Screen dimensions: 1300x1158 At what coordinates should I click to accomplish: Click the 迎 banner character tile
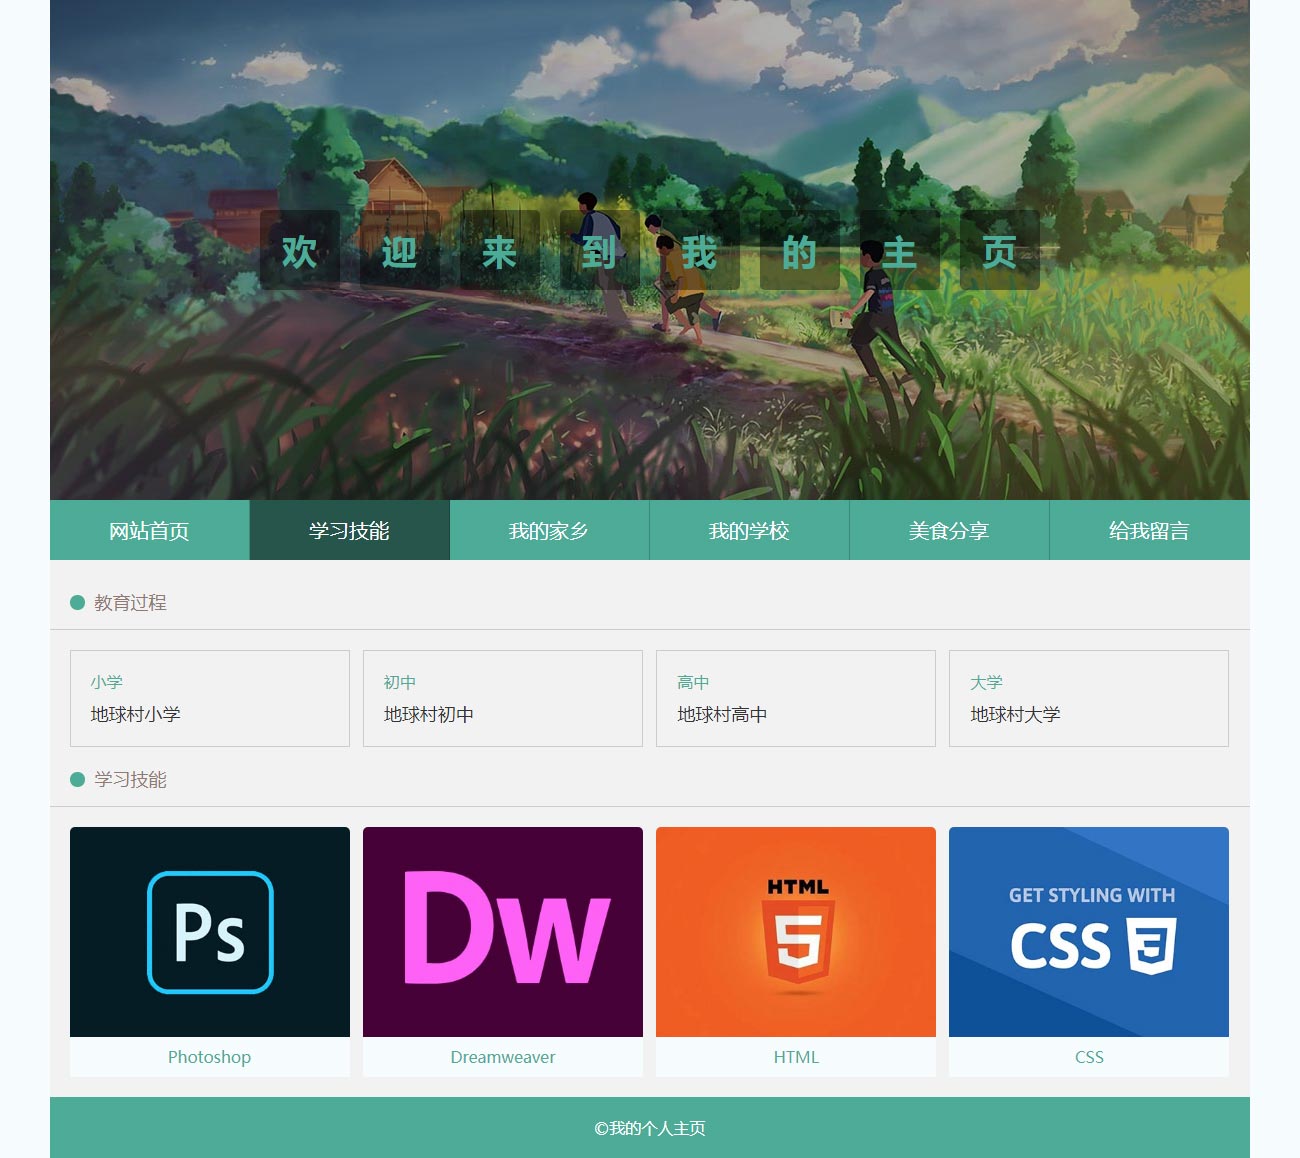(x=400, y=250)
